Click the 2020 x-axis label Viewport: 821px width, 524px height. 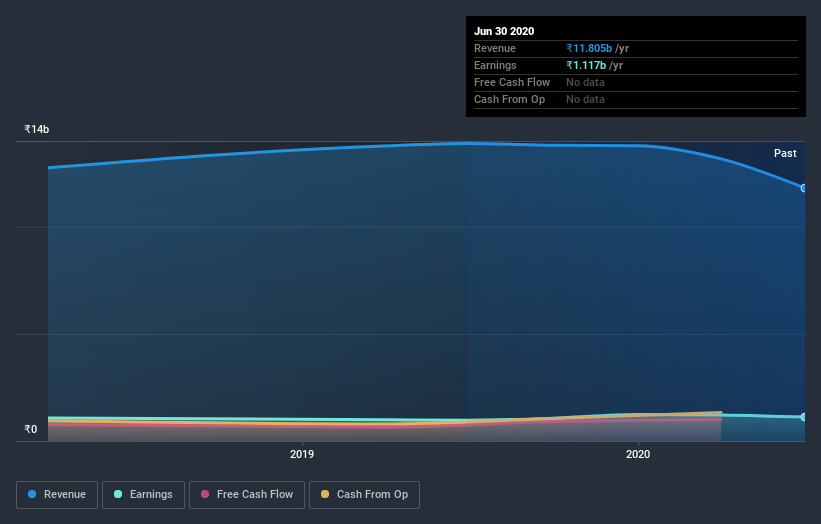click(x=638, y=454)
